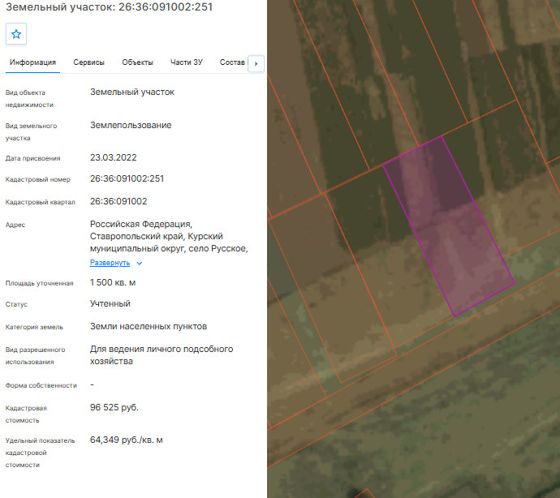Image resolution: width=560 pixels, height=498 pixels.
Task: Click the address text starting Российская Федерация
Action: (169, 236)
